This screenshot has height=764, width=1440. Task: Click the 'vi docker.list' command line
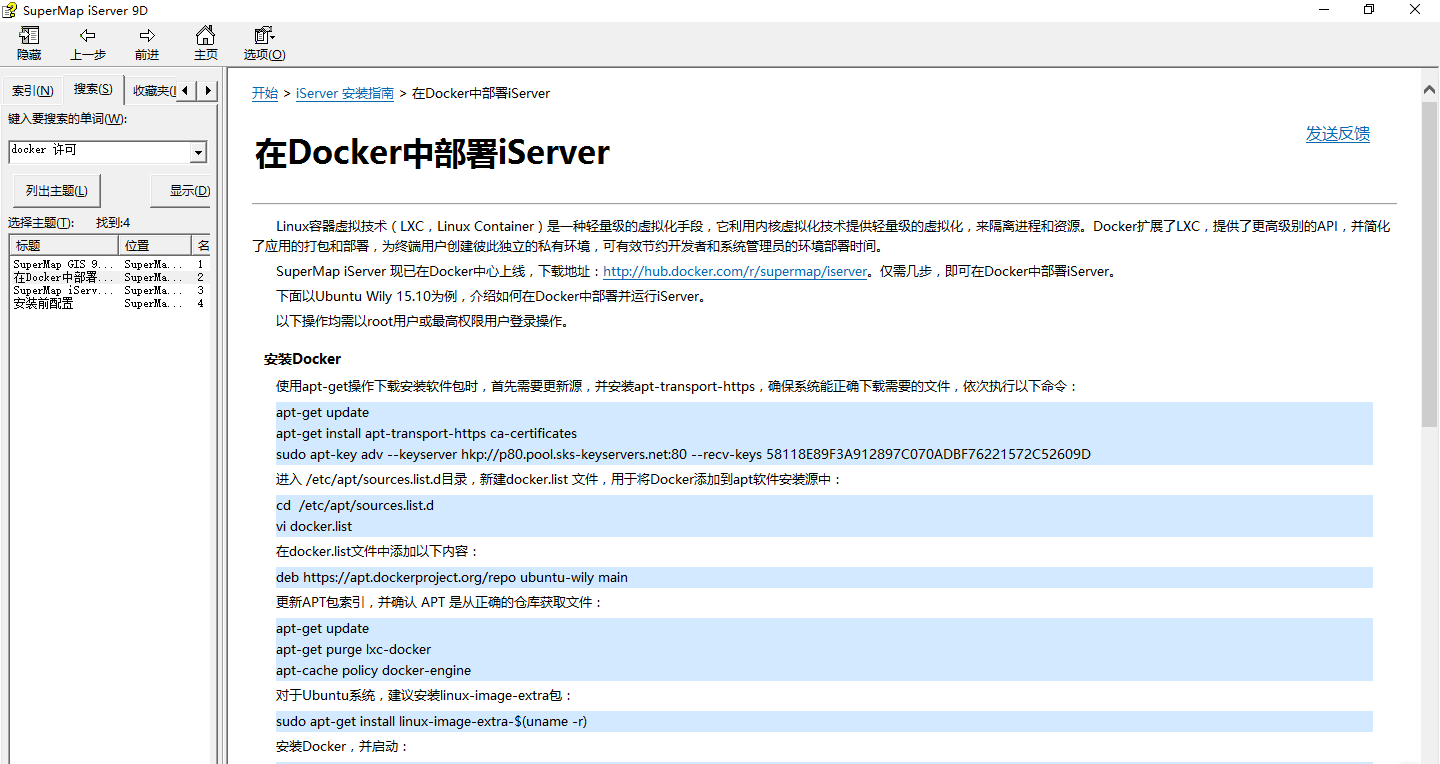(x=314, y=526)
